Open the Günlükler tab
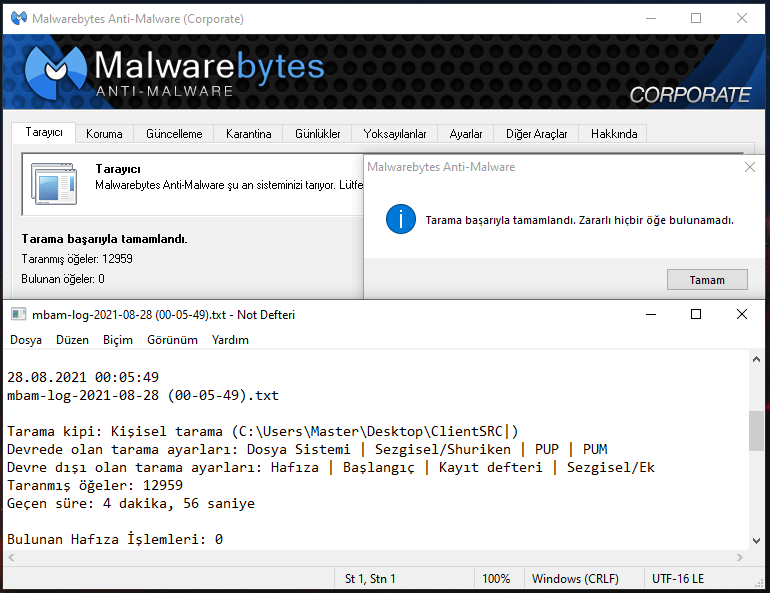This screenshot has height=593, width=770. pyautogui.click(x=317, y=134)
